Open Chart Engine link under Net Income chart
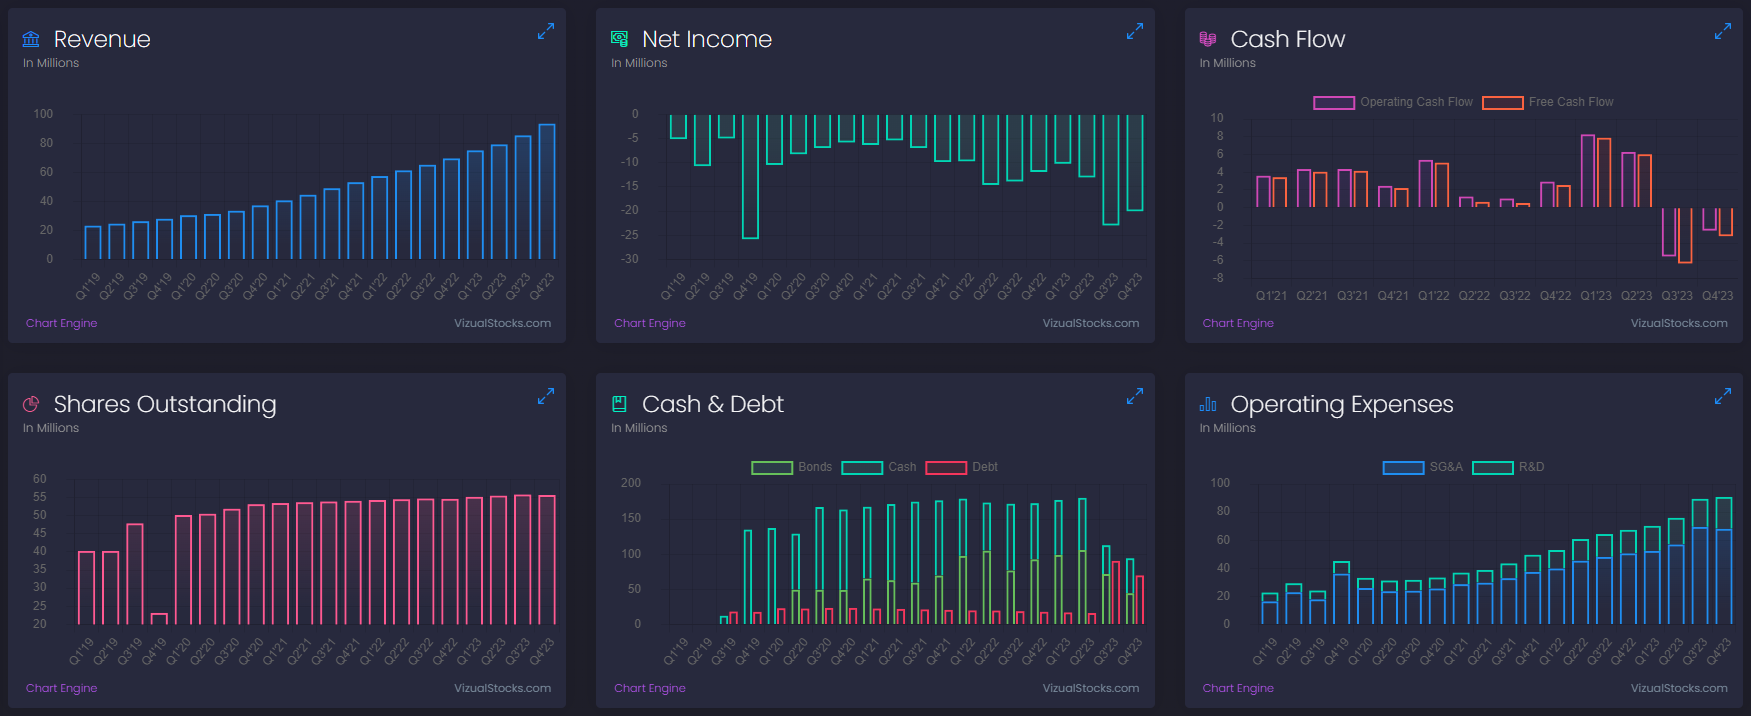 [x=650, y=323]
